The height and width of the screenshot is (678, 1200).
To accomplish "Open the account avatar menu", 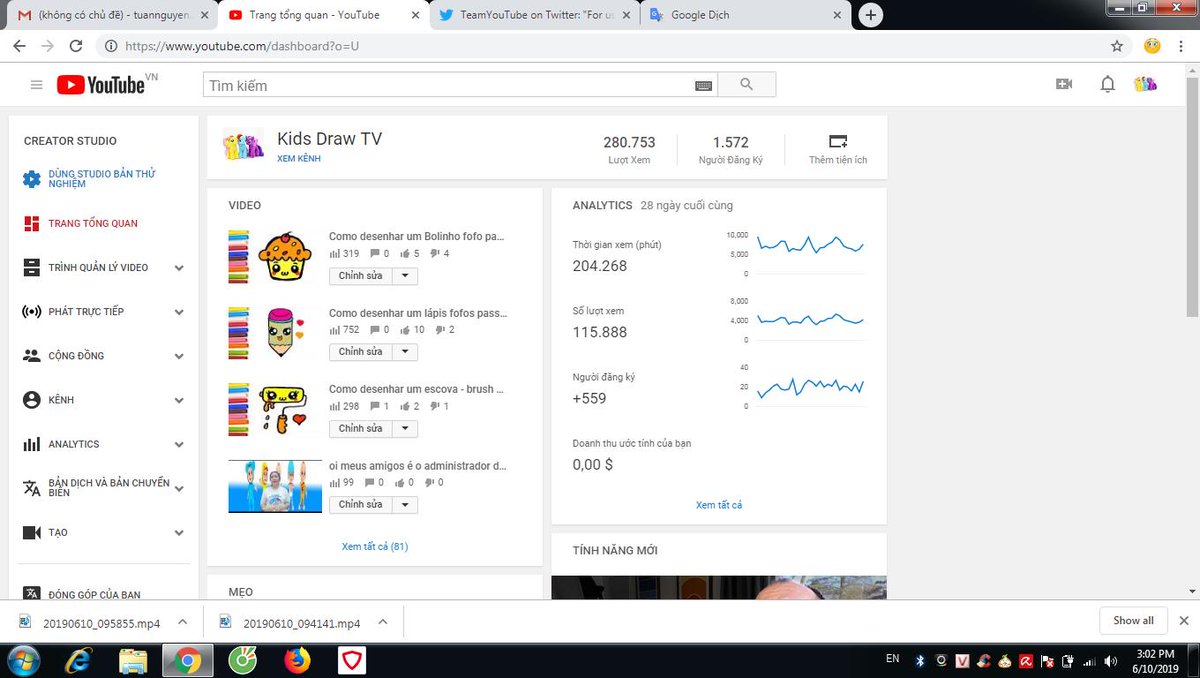I will point(1145,85).
